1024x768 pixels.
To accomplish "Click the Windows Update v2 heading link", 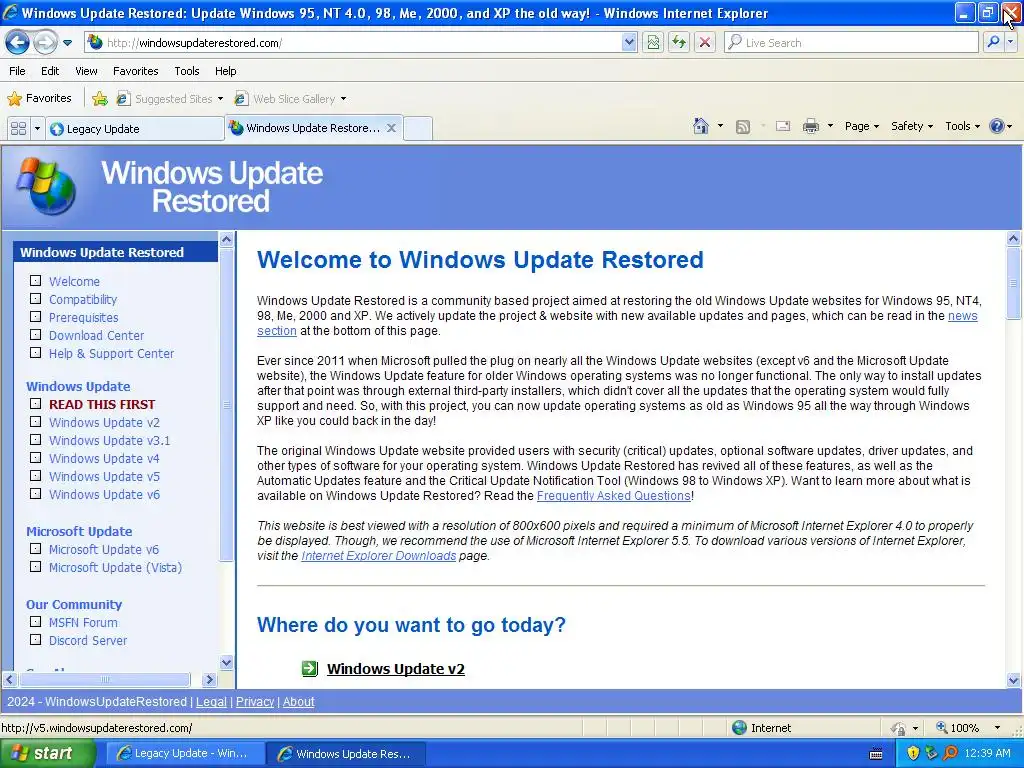I will pyautogui.click(x=396, y=669).
